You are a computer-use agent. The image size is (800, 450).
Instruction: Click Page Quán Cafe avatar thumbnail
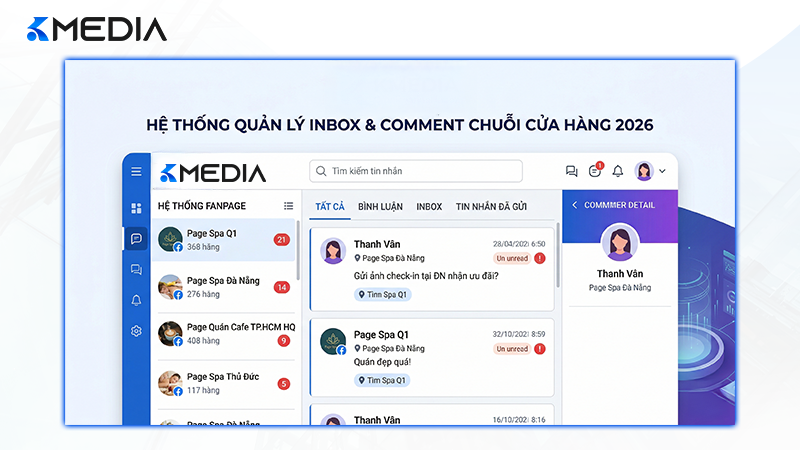[170, 334]
